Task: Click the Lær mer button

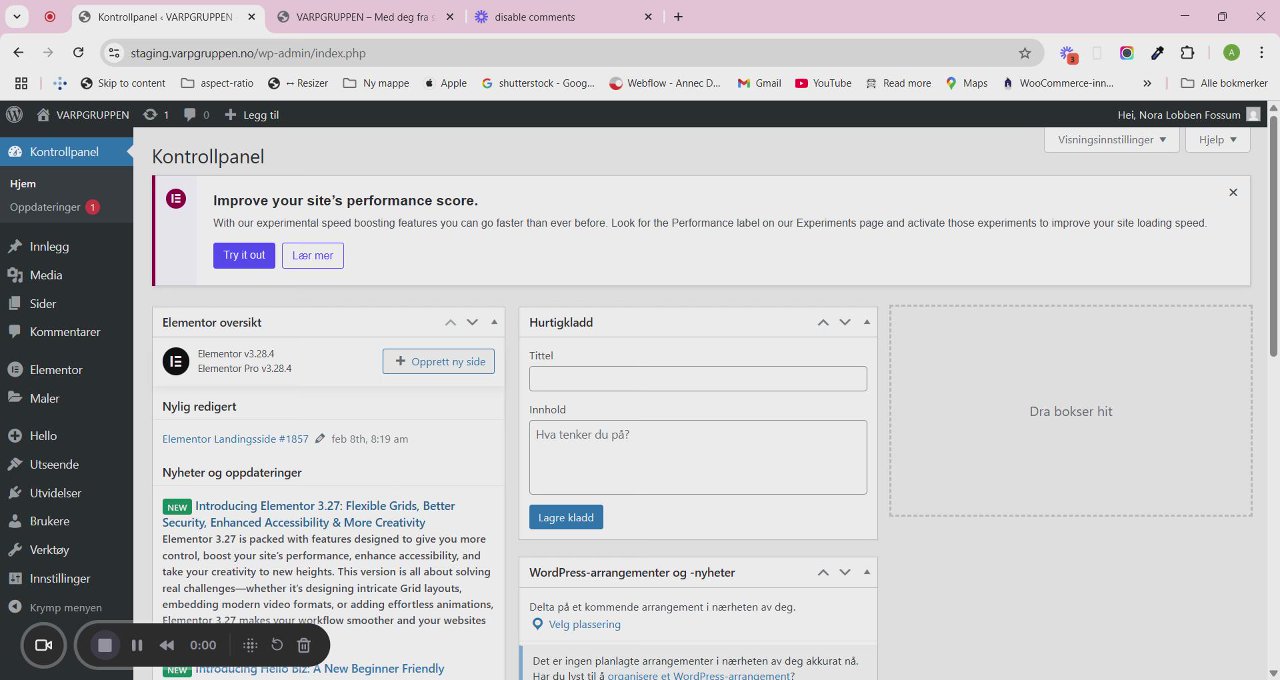Action: coord(313,255)
